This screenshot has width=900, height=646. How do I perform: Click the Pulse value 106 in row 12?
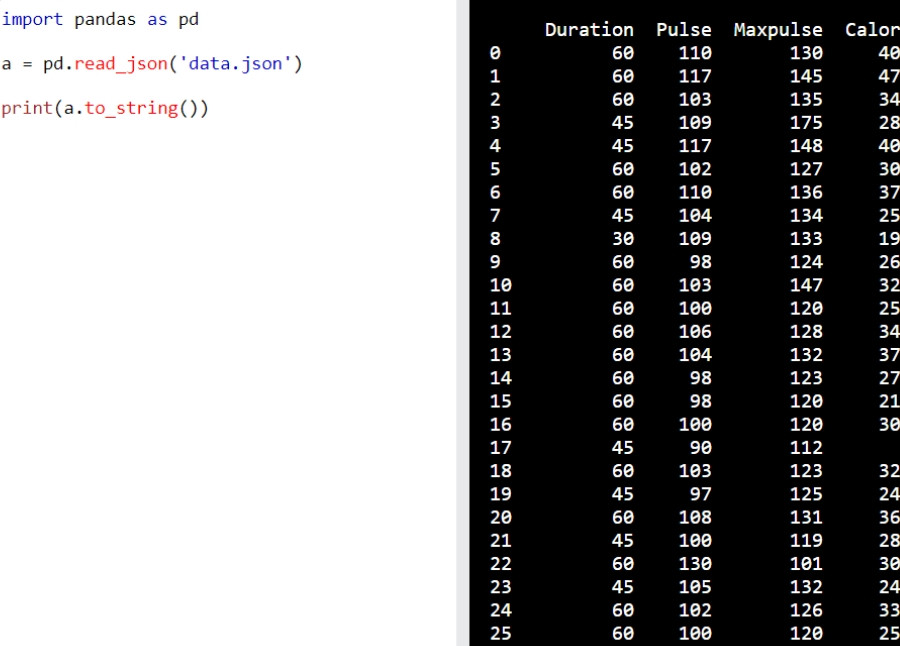click(695, 332)
